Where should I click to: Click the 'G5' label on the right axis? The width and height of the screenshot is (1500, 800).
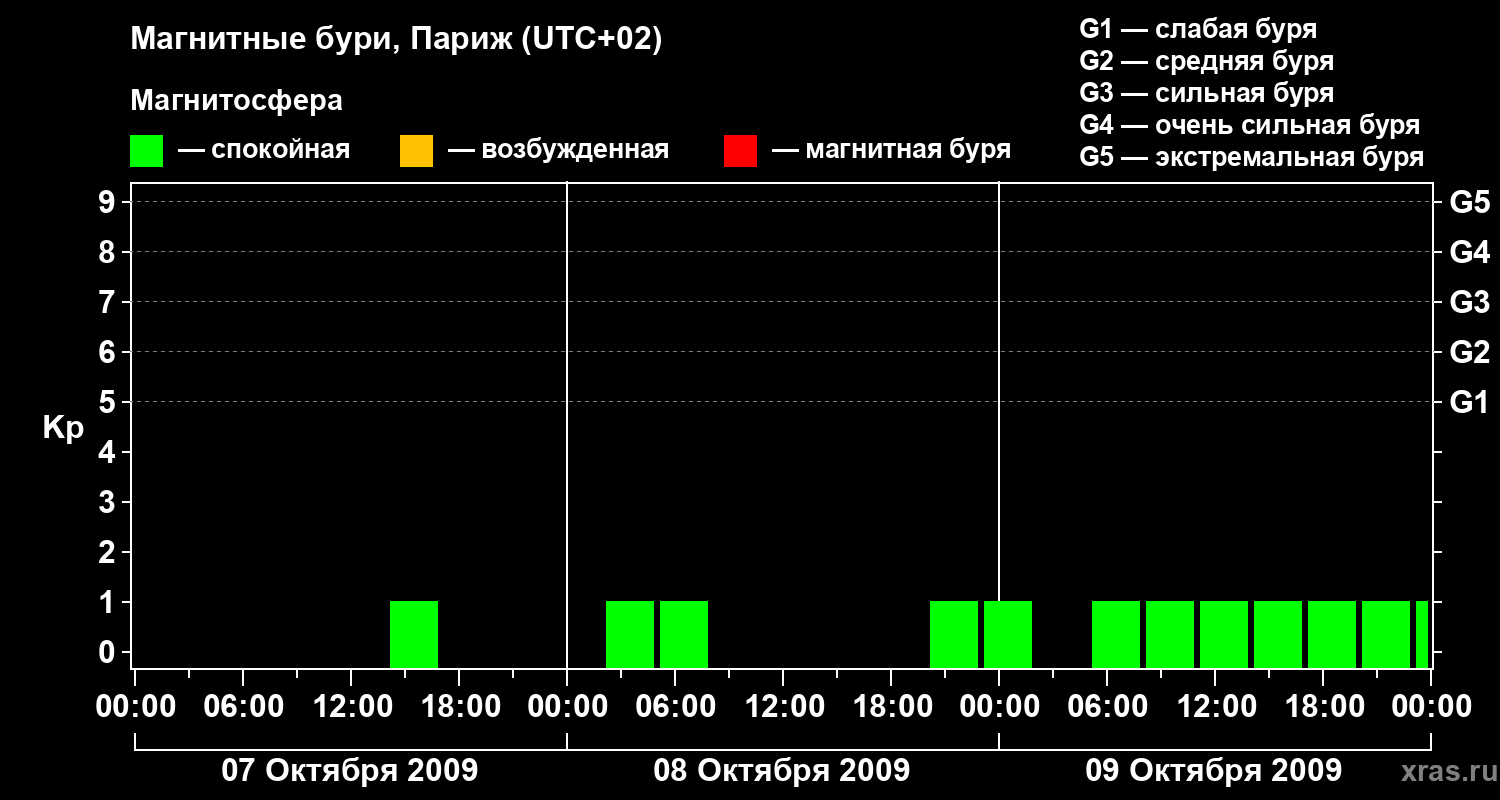coord(1469,202)
